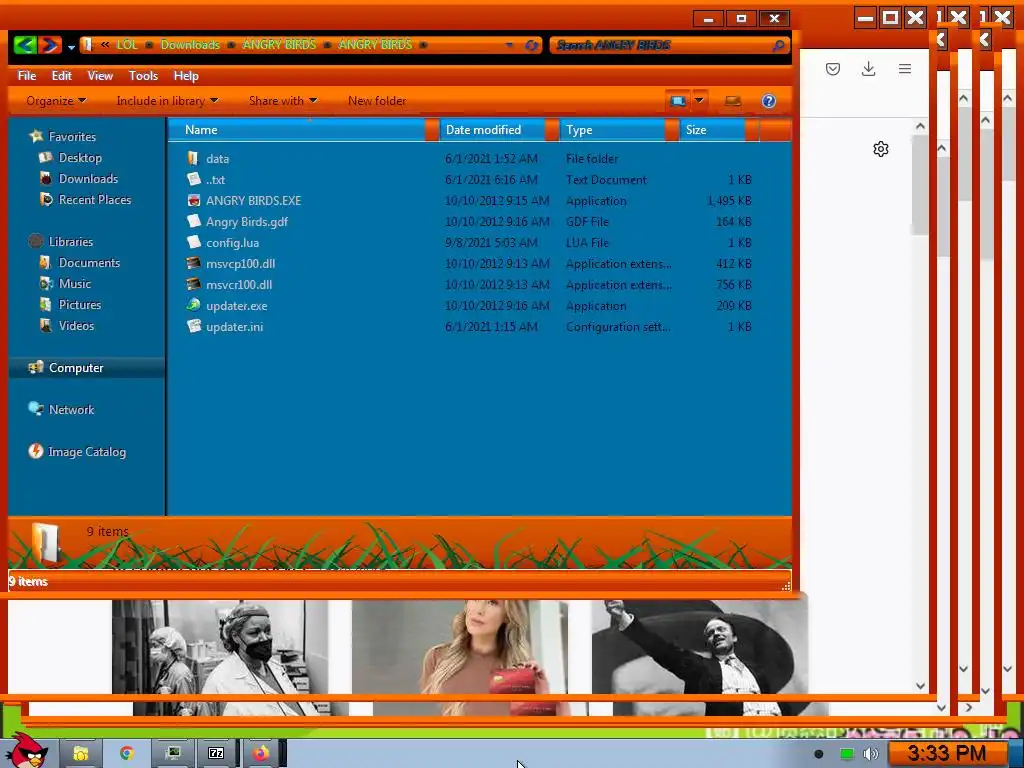Open the recent locations dropdown arrow
Image resolution: width=1024 pixels, height=768 pixels.
pos(71,47)
